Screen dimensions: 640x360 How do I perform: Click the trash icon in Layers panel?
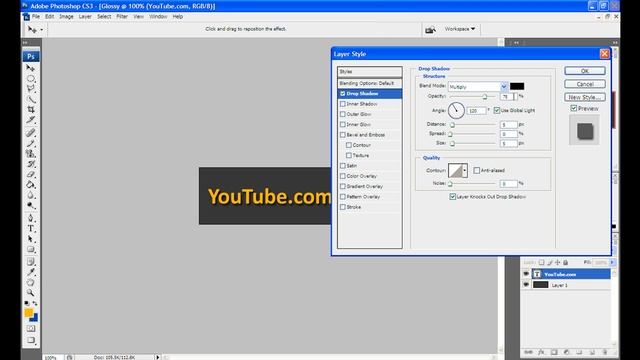pyautogui.click(x=605, y=352)
